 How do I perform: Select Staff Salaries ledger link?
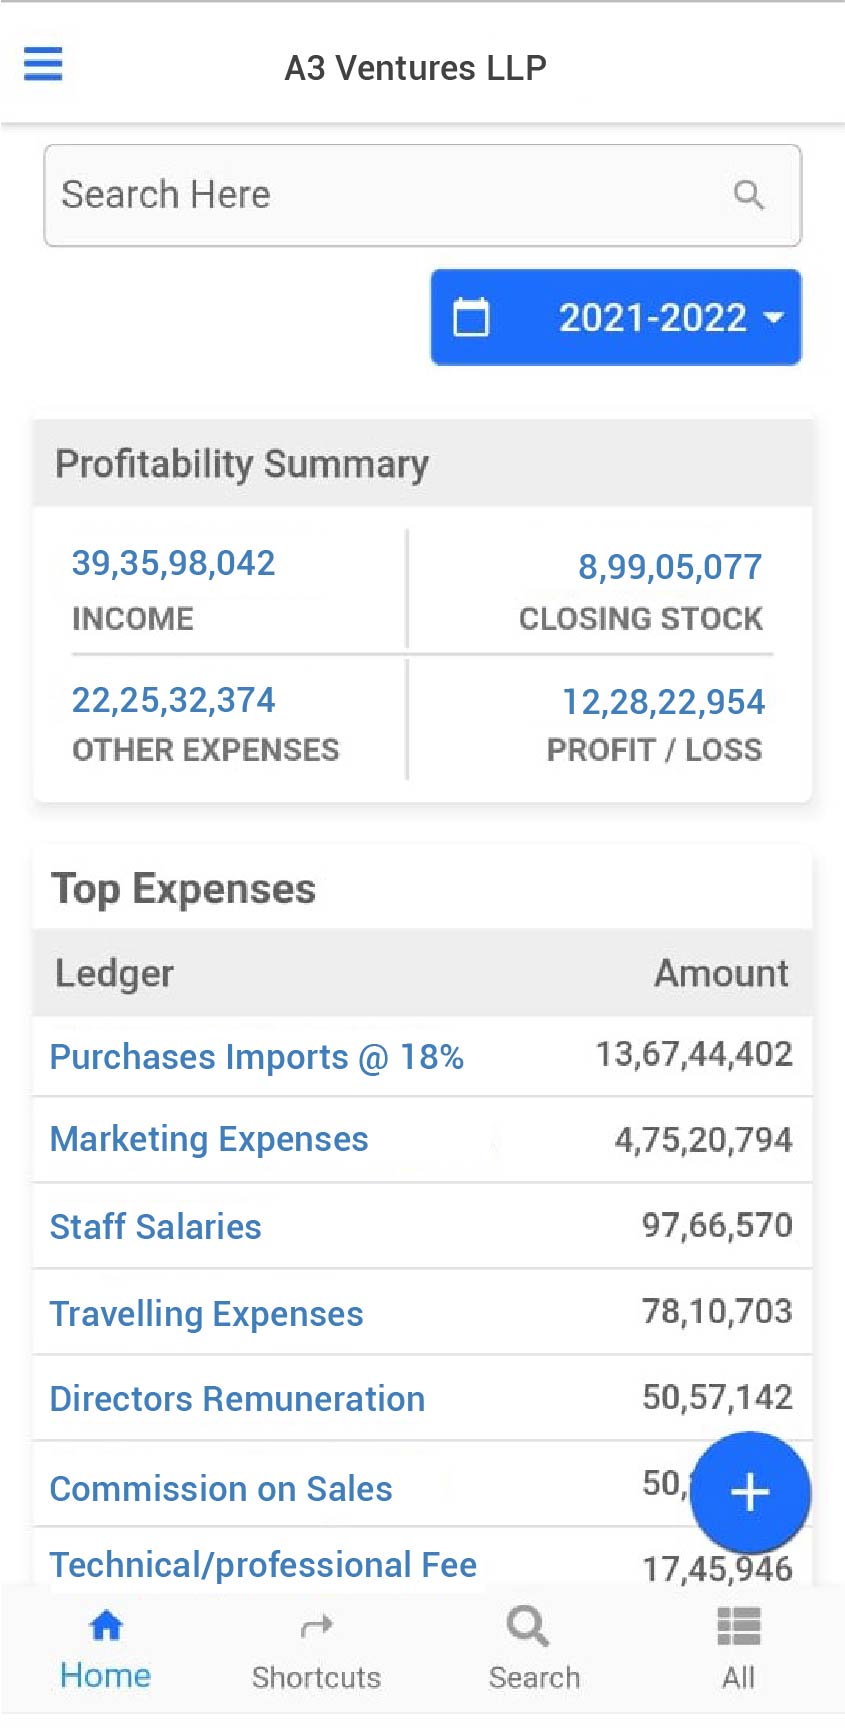(156, 1227)
